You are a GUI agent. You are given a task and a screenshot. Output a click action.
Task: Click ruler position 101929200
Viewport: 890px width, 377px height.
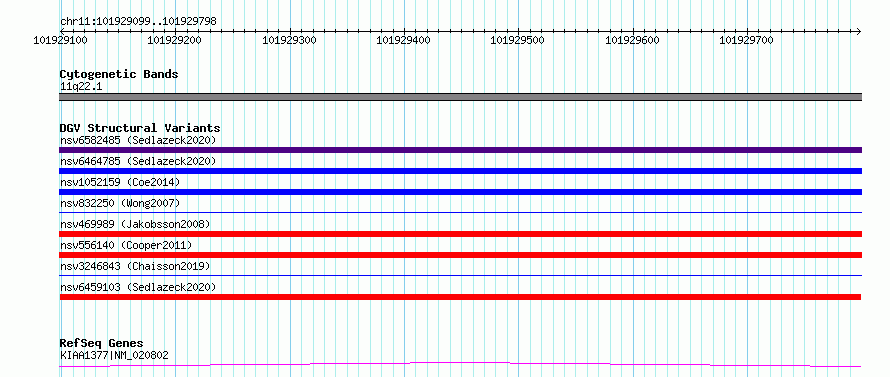175,40
